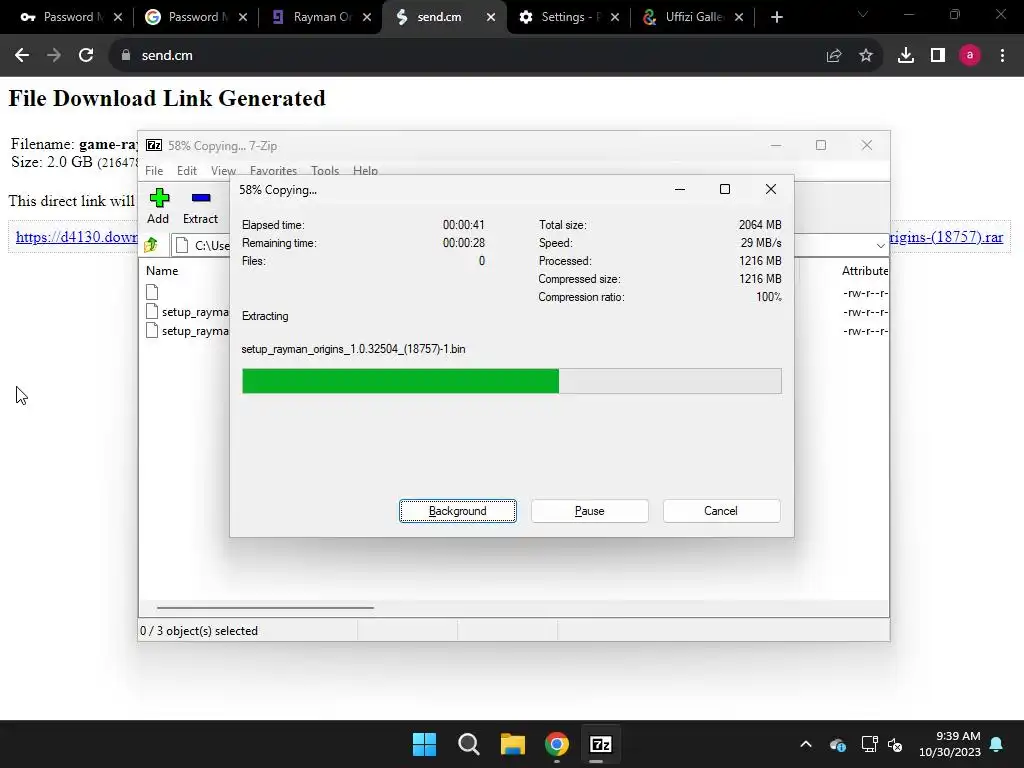Select the second setup_rayman file row

click(x=187, y=330)
